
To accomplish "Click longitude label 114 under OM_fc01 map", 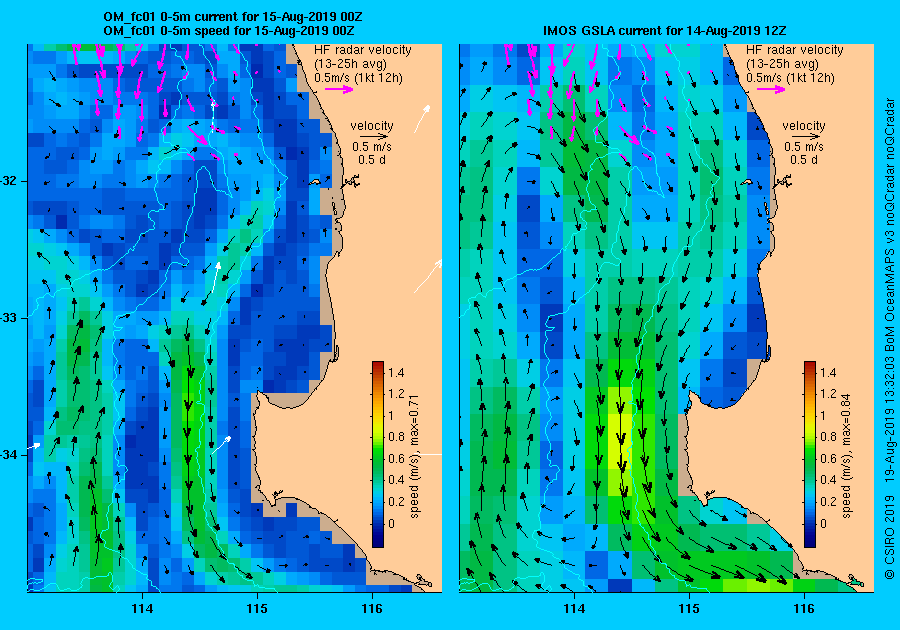I will click(x=142, y=609).
